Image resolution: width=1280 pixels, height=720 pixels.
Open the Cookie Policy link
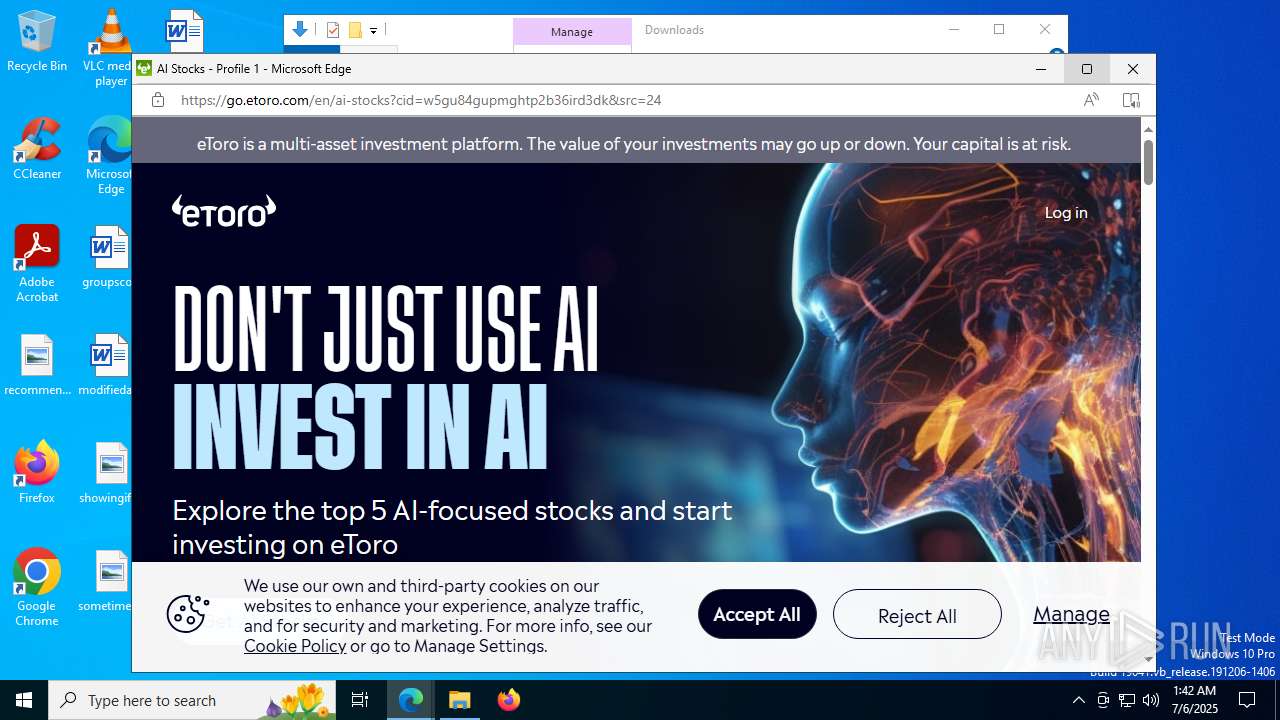[x=295, y=646]
